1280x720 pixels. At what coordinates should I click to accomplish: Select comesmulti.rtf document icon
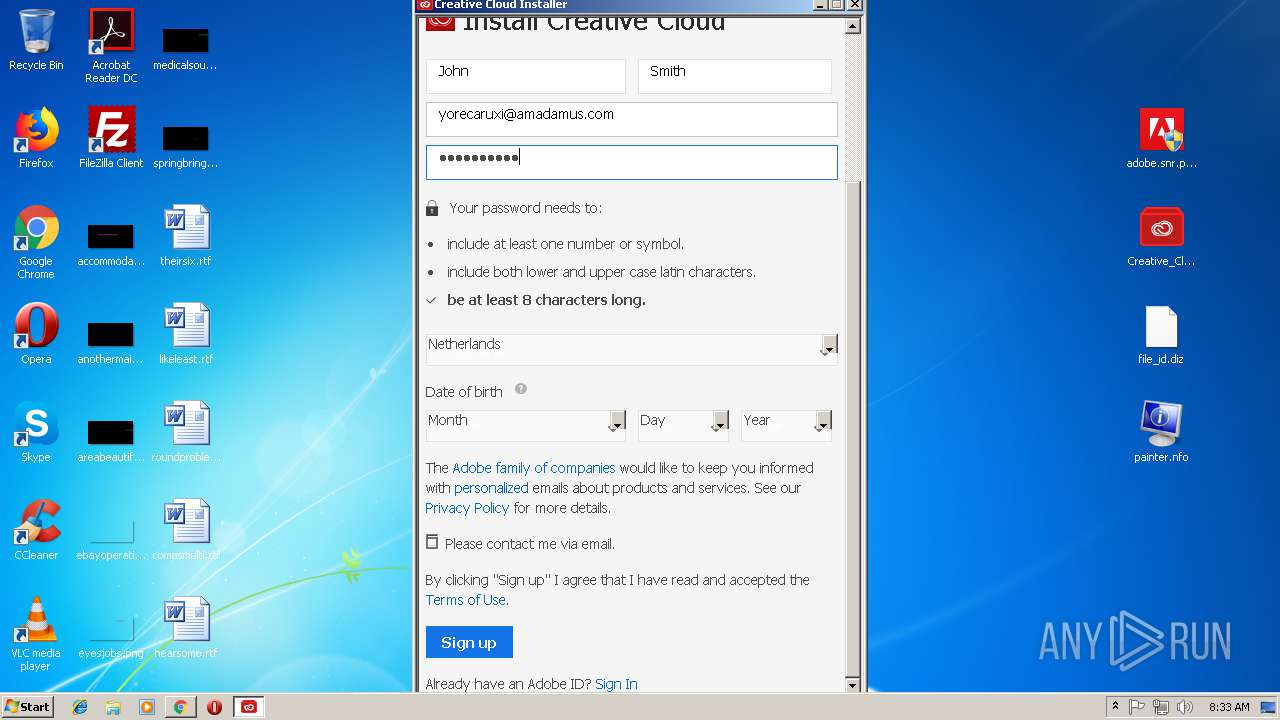[186, 530]
